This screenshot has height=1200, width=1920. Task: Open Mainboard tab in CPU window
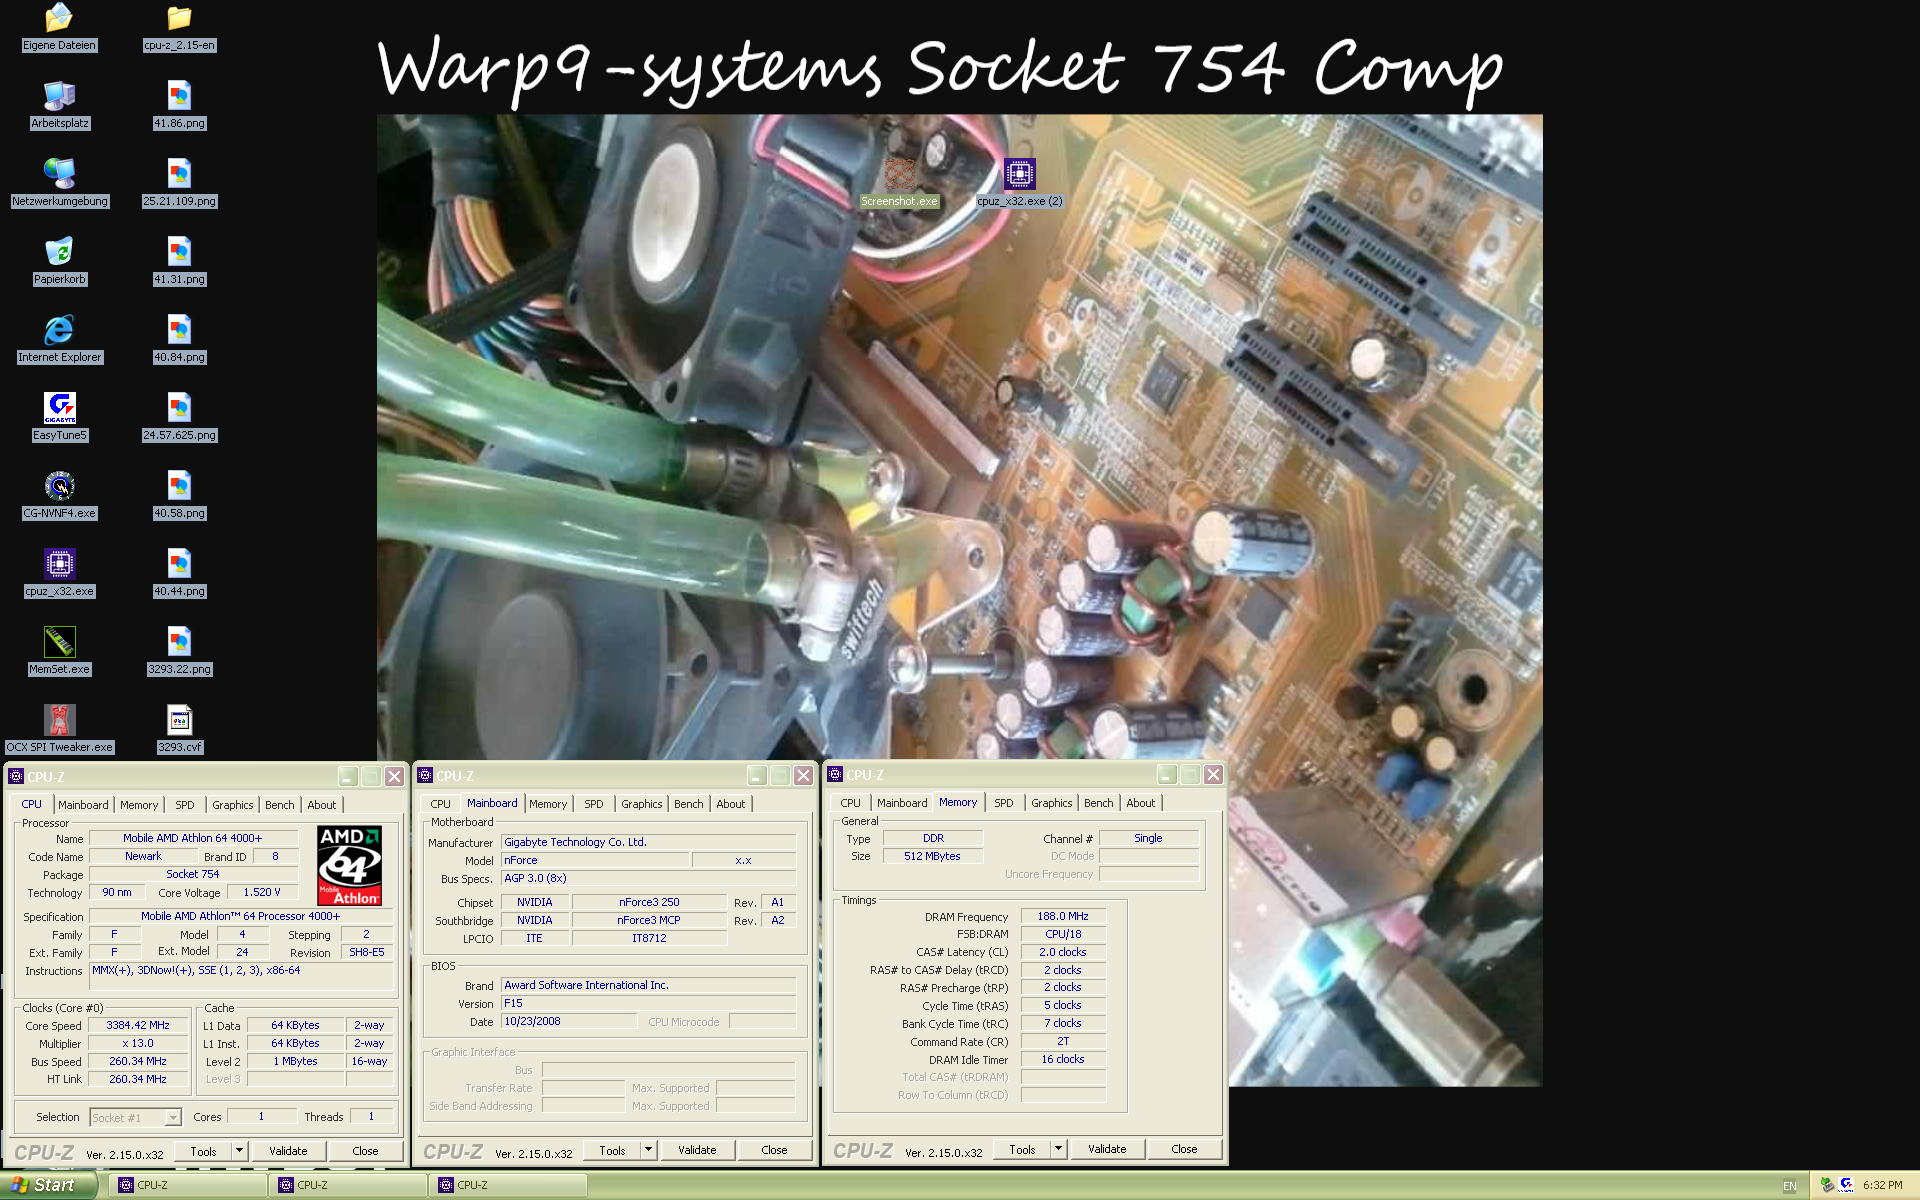pos(83,805)
